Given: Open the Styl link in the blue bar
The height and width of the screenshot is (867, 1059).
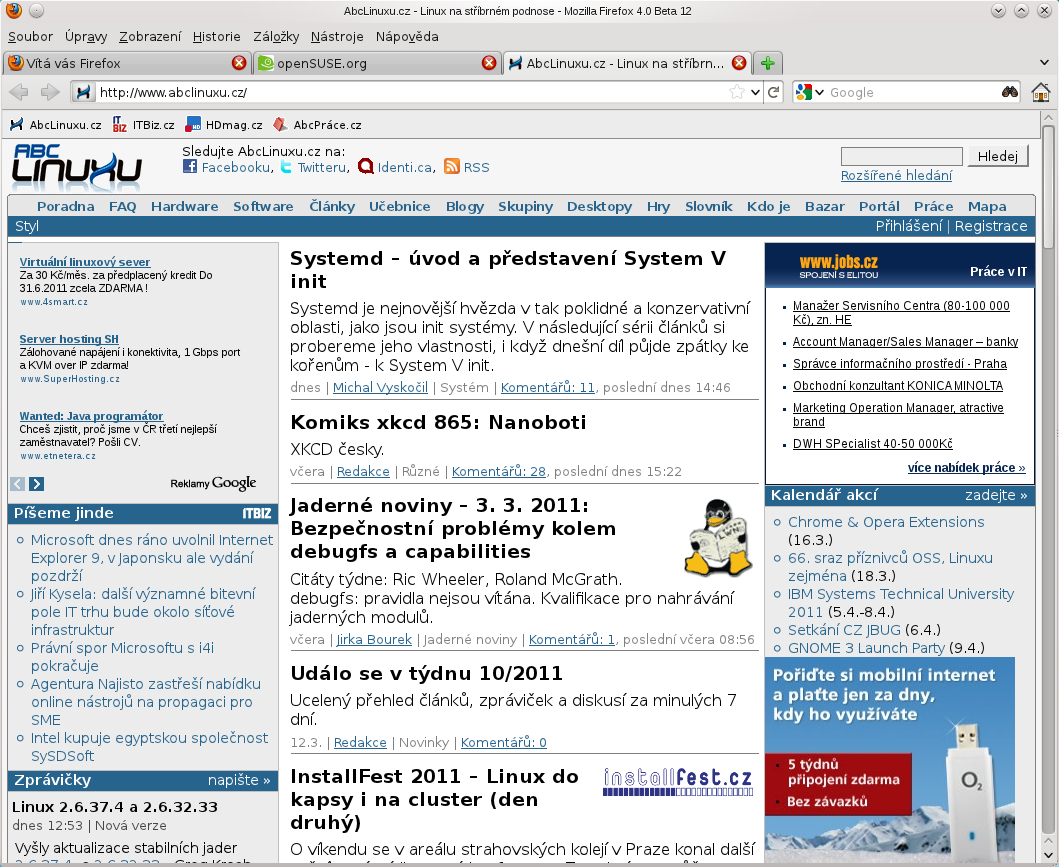Looking at the screenshot, I should coord(27,226).
